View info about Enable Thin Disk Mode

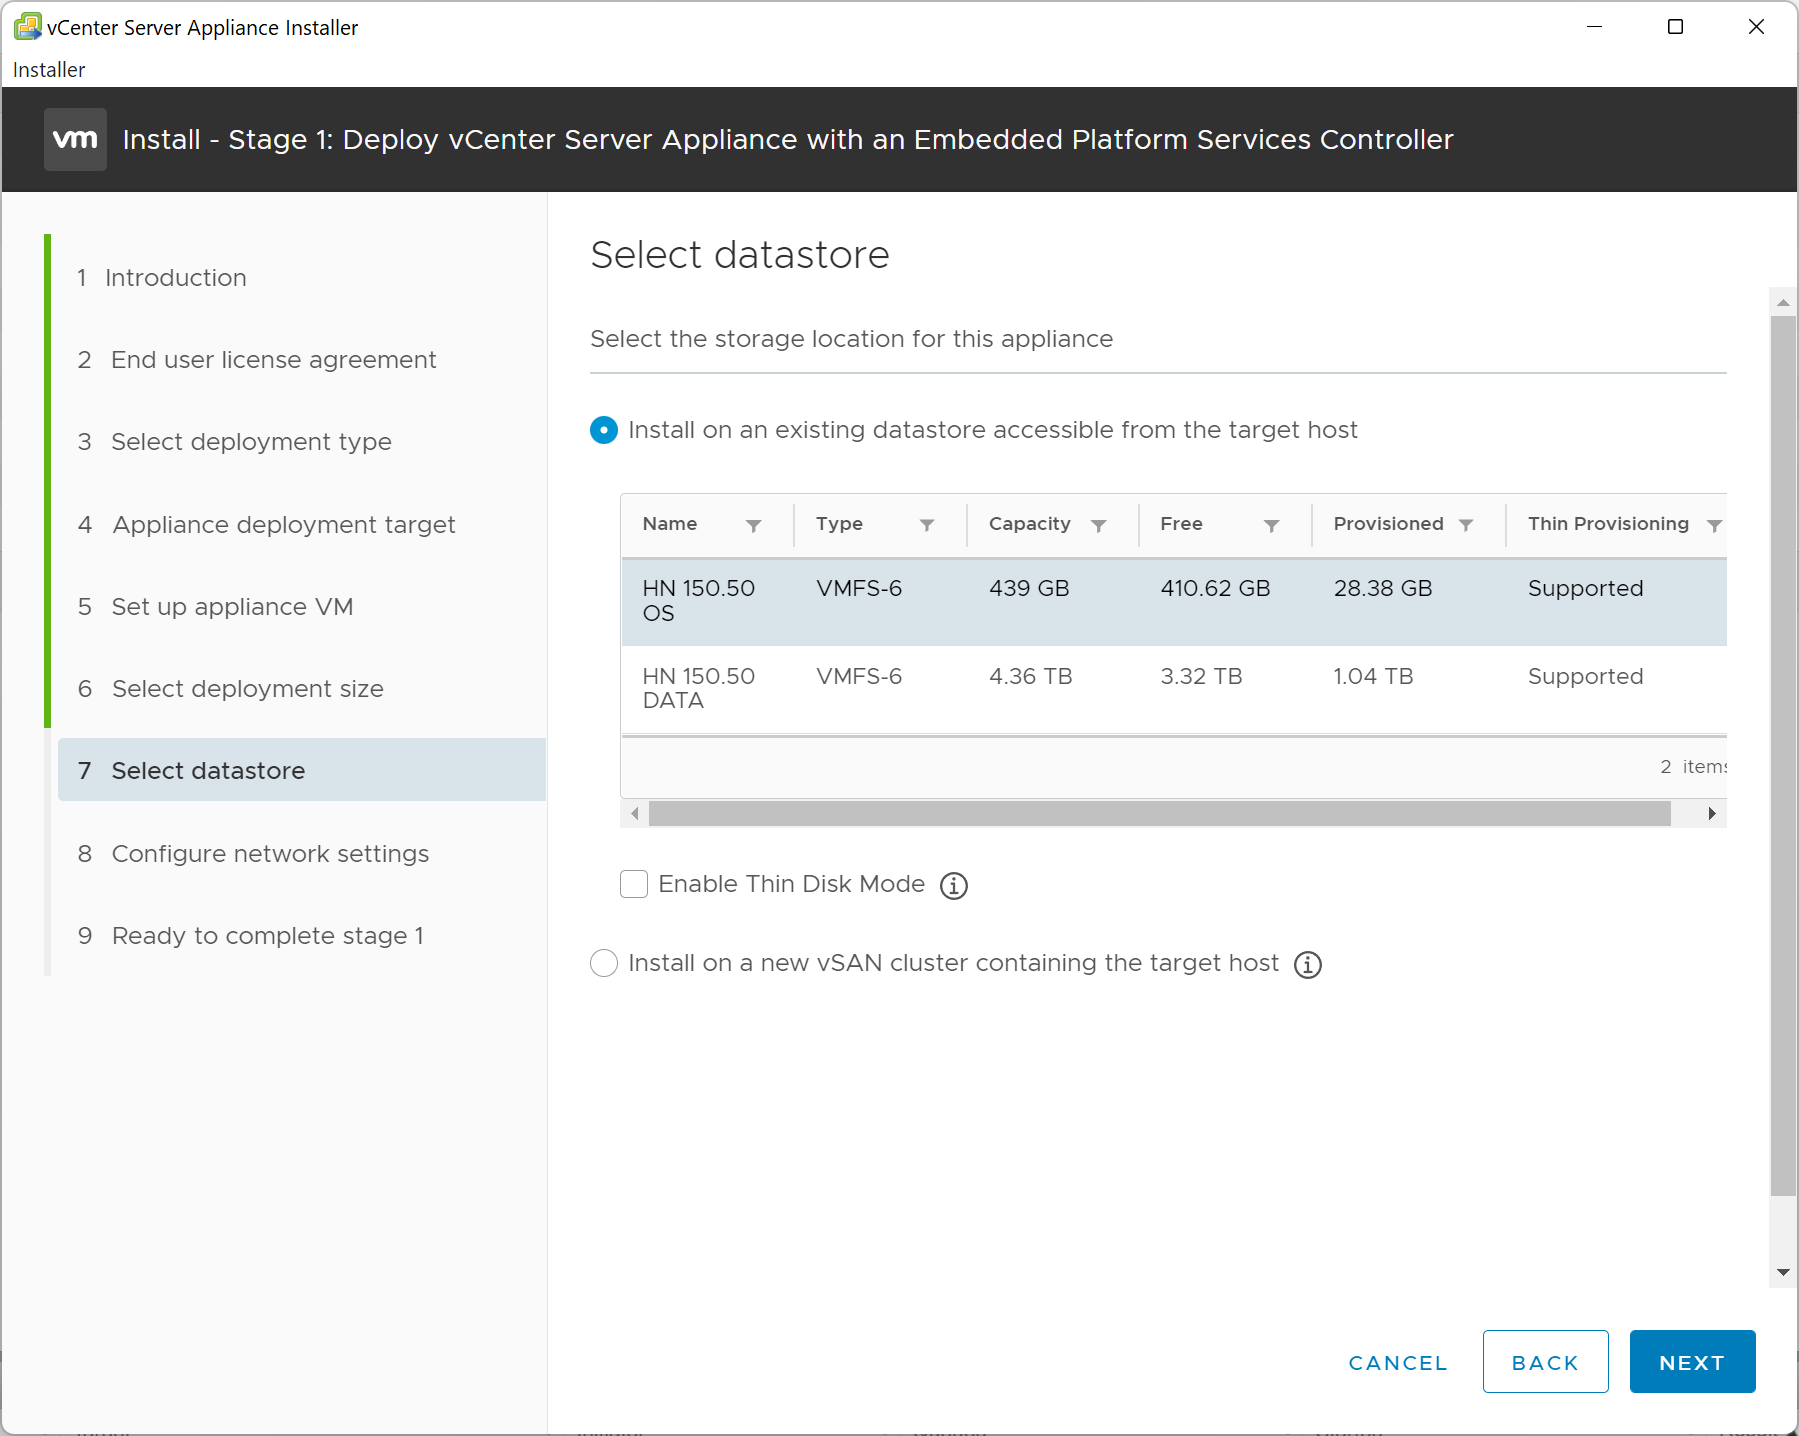tap(953, 885)
